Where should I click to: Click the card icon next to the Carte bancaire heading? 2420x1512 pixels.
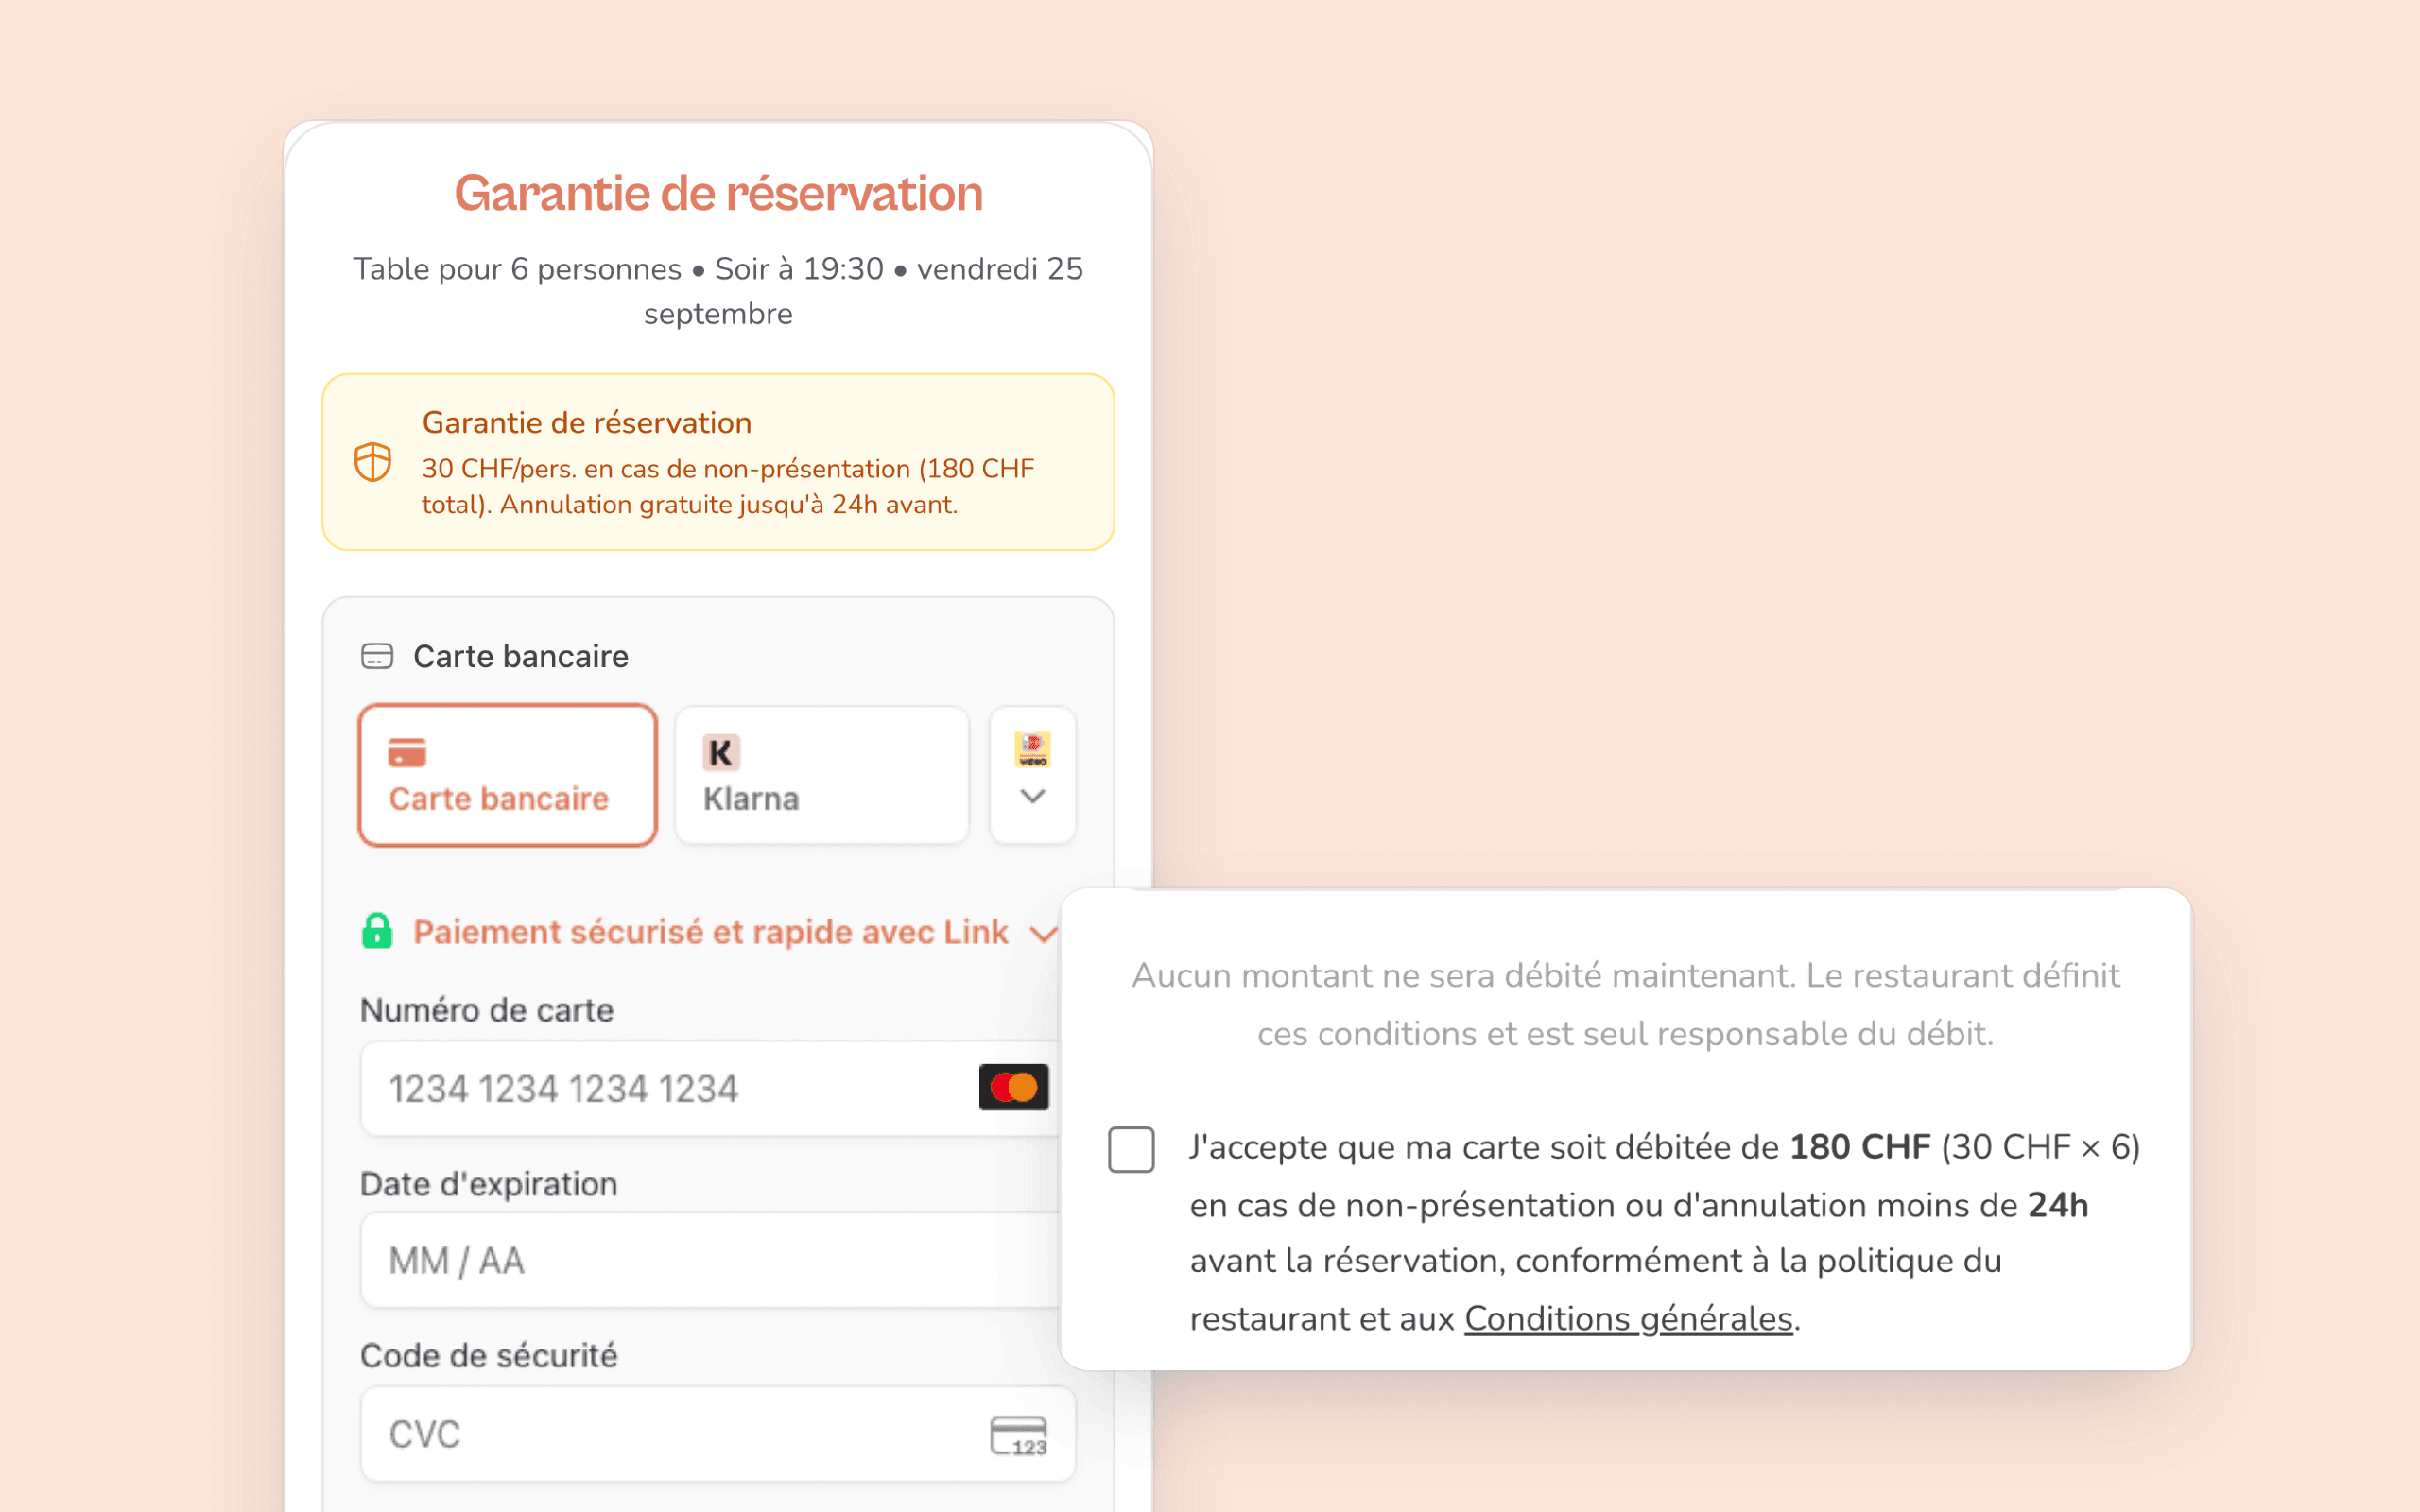coord(377,656)
